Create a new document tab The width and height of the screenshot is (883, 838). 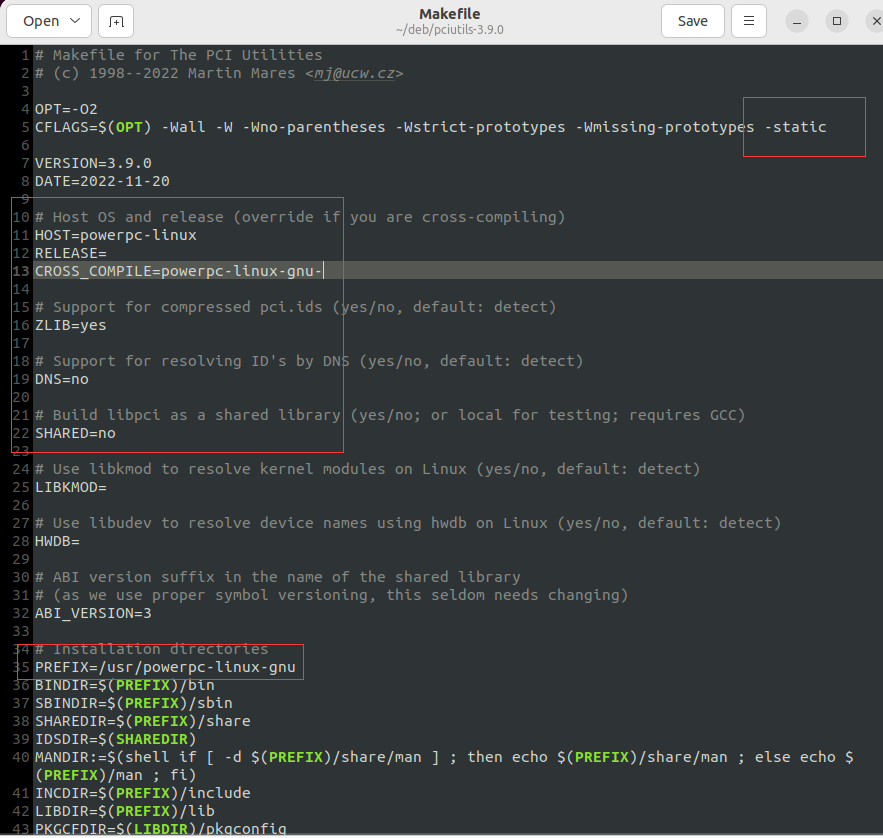(117, 21)
